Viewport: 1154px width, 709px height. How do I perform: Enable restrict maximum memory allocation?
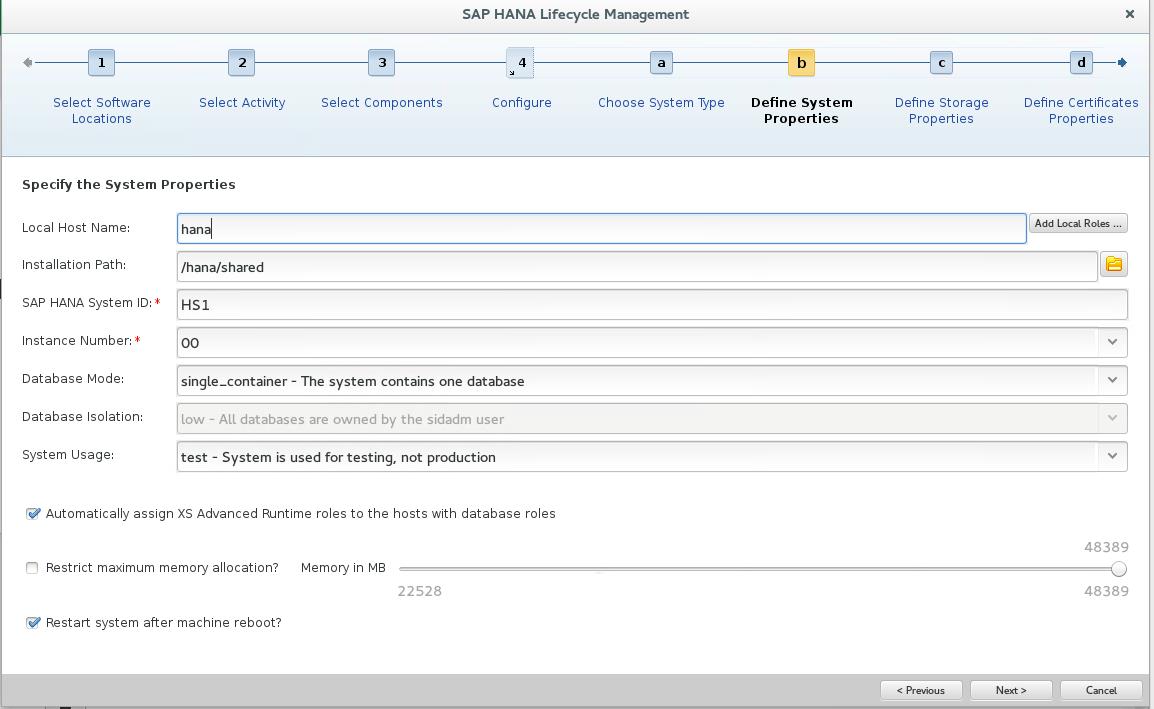click(31, 567)
